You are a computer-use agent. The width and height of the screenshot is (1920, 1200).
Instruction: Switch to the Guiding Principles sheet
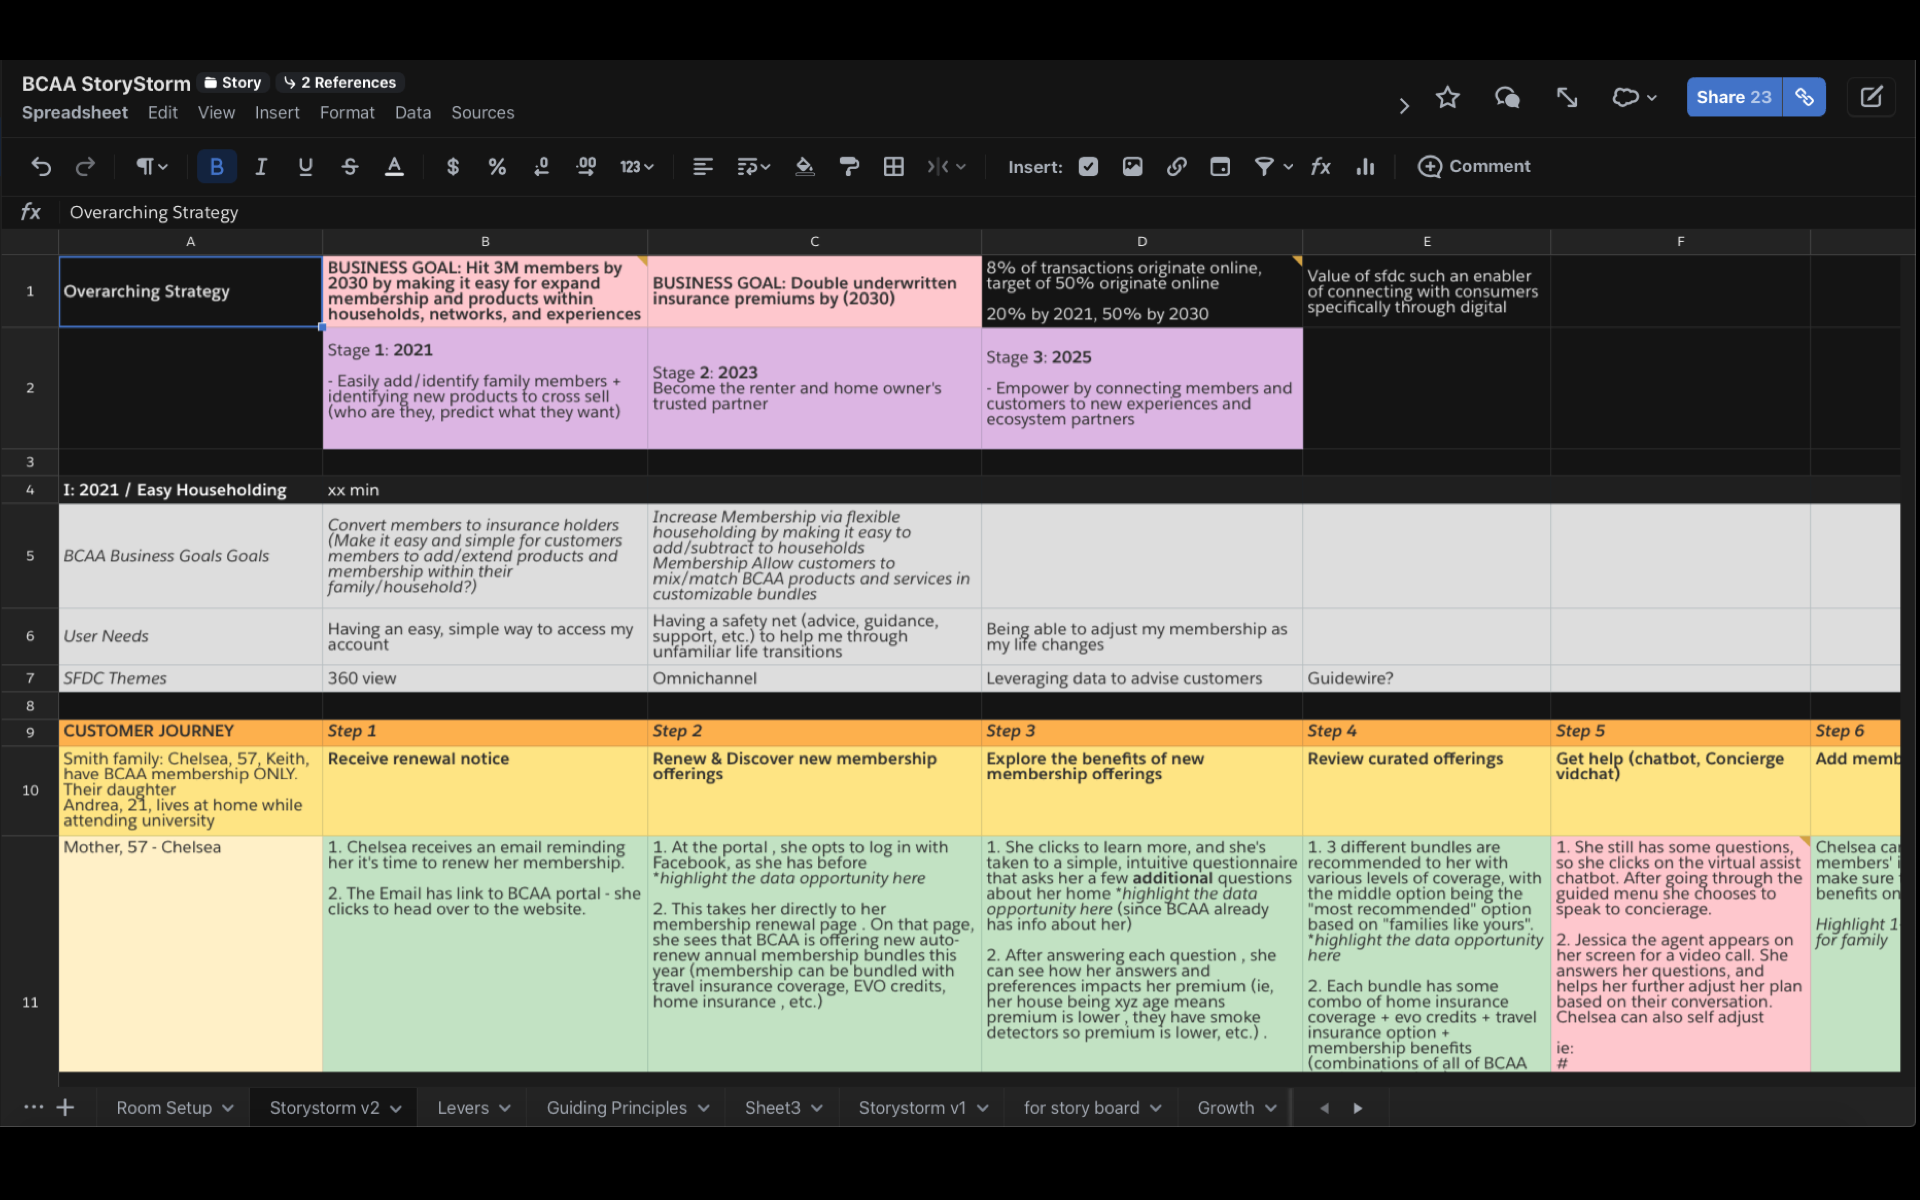(616, 1108)
